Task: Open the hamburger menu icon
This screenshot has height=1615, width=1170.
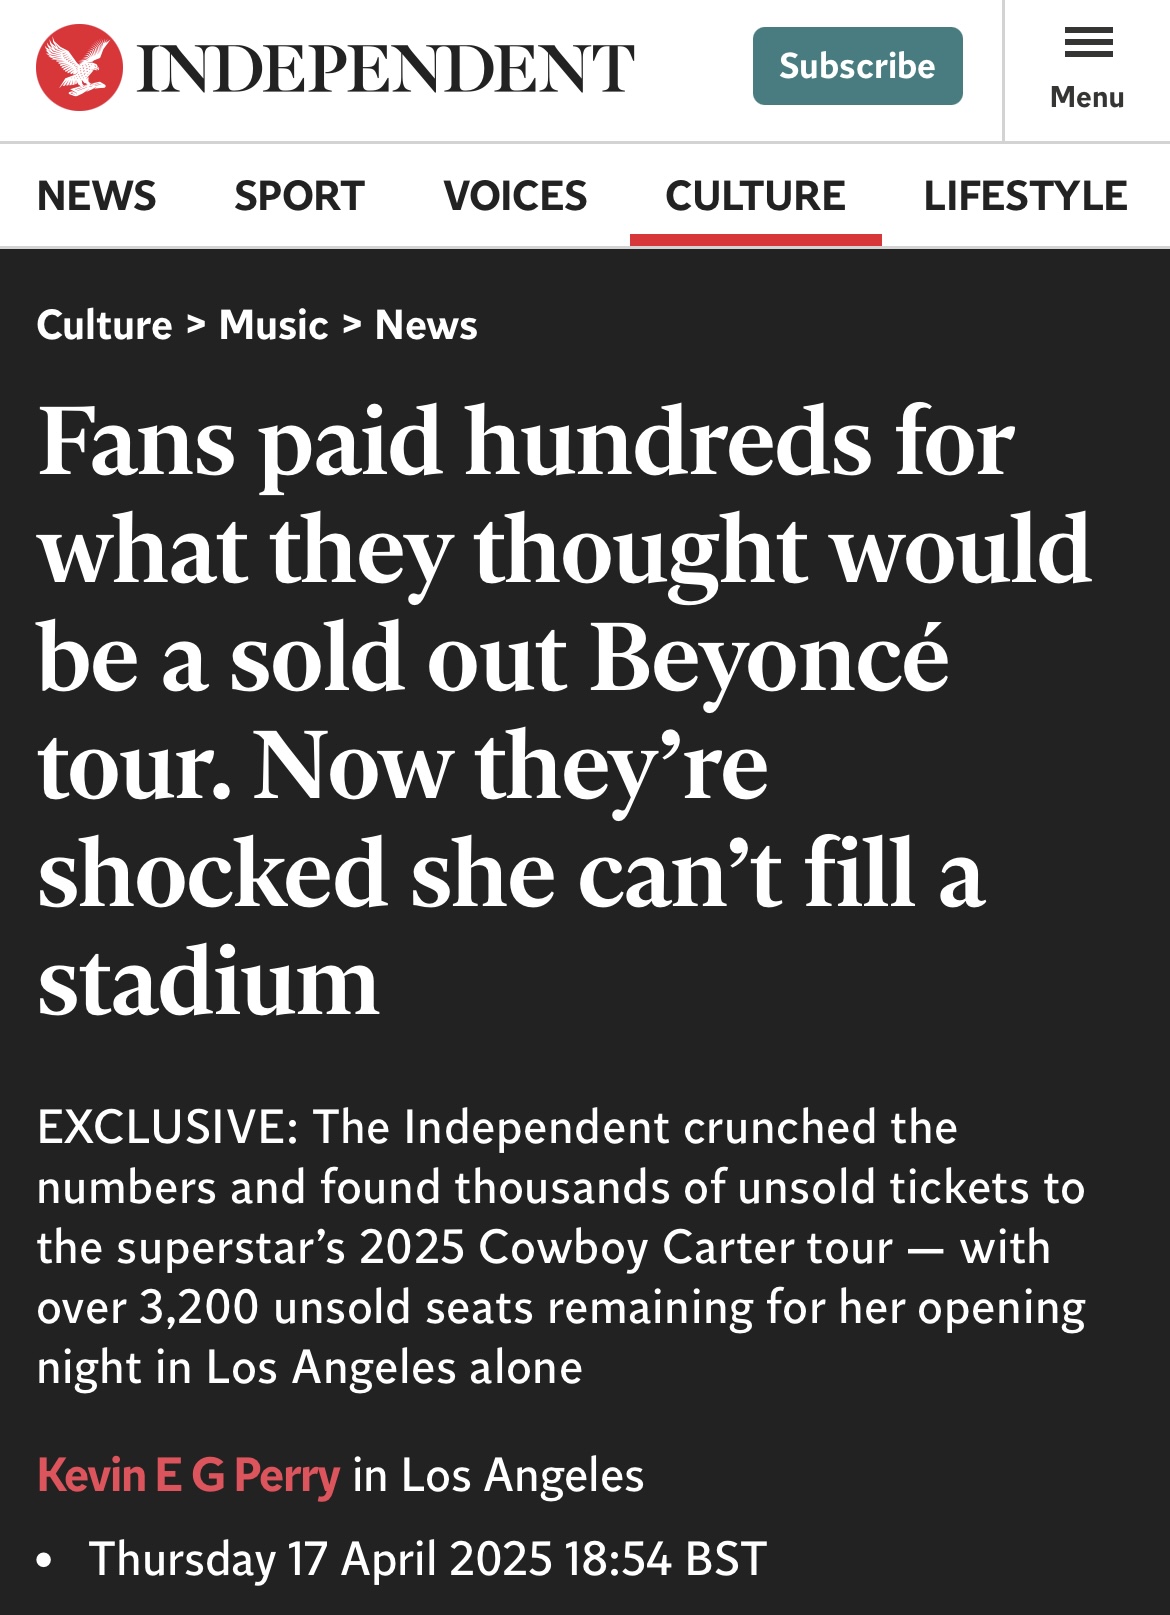Action: coord(1088,43)
